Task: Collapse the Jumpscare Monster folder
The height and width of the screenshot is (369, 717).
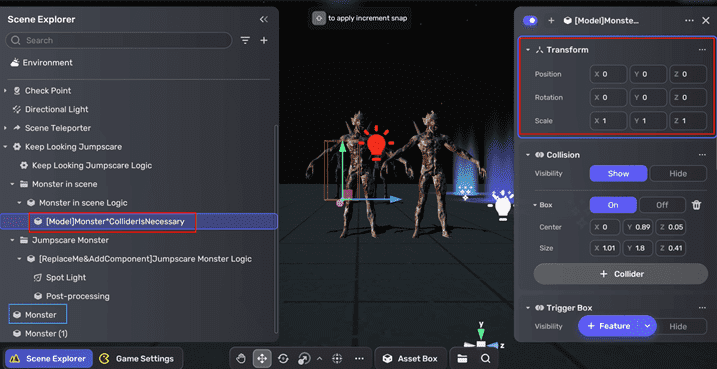Action: 13,240
